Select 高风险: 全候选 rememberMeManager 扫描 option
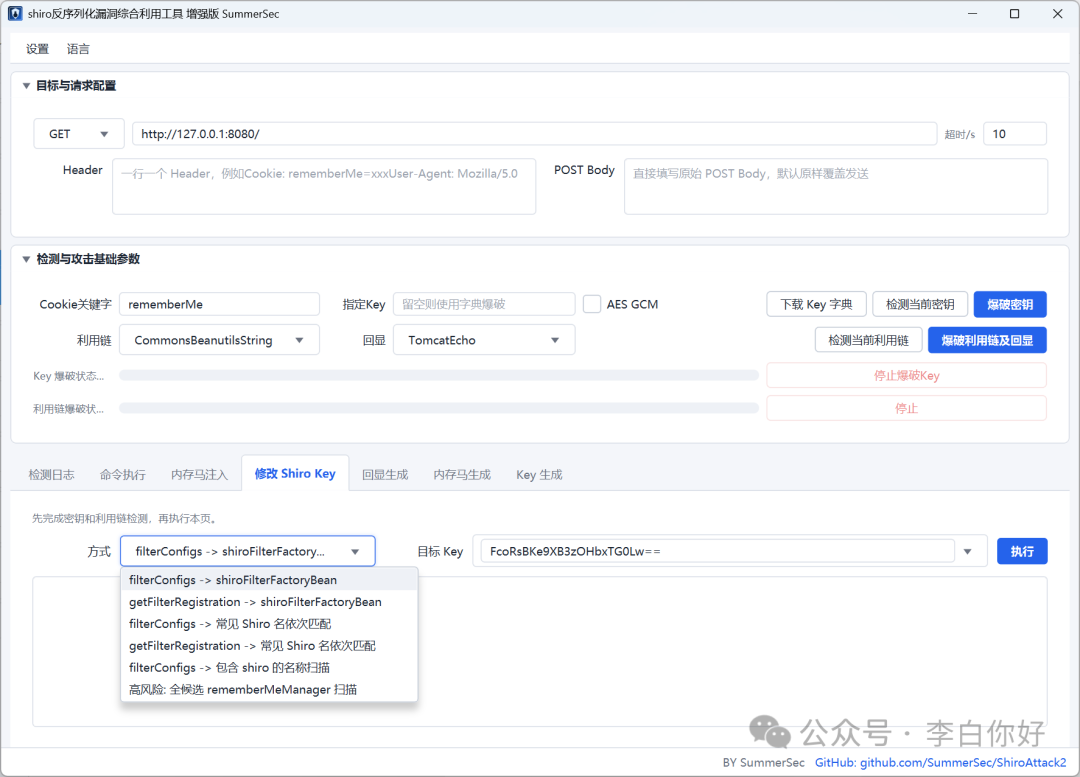Viewport: 1080px width, 777px height. 269,690
